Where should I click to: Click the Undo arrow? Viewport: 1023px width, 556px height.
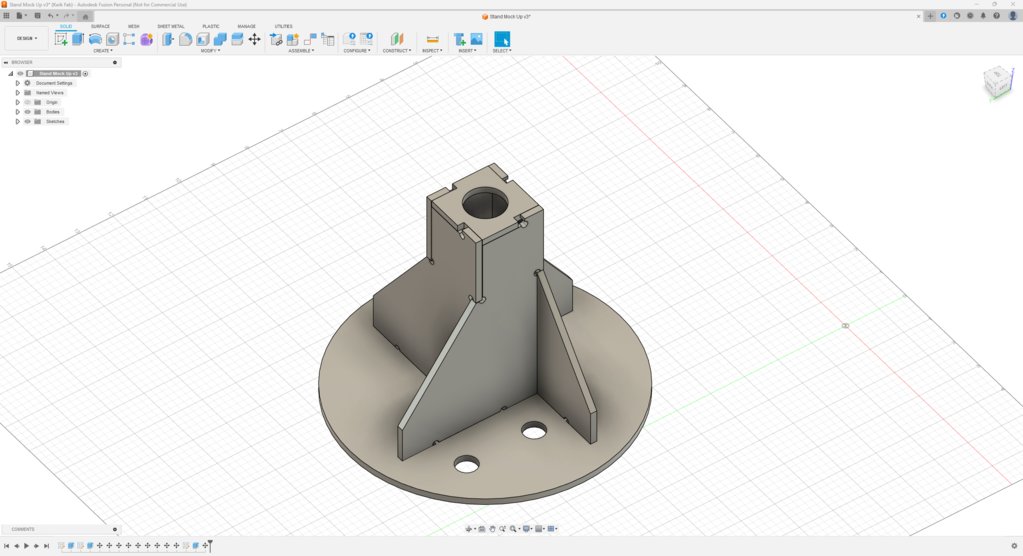(x=51, y=16)
